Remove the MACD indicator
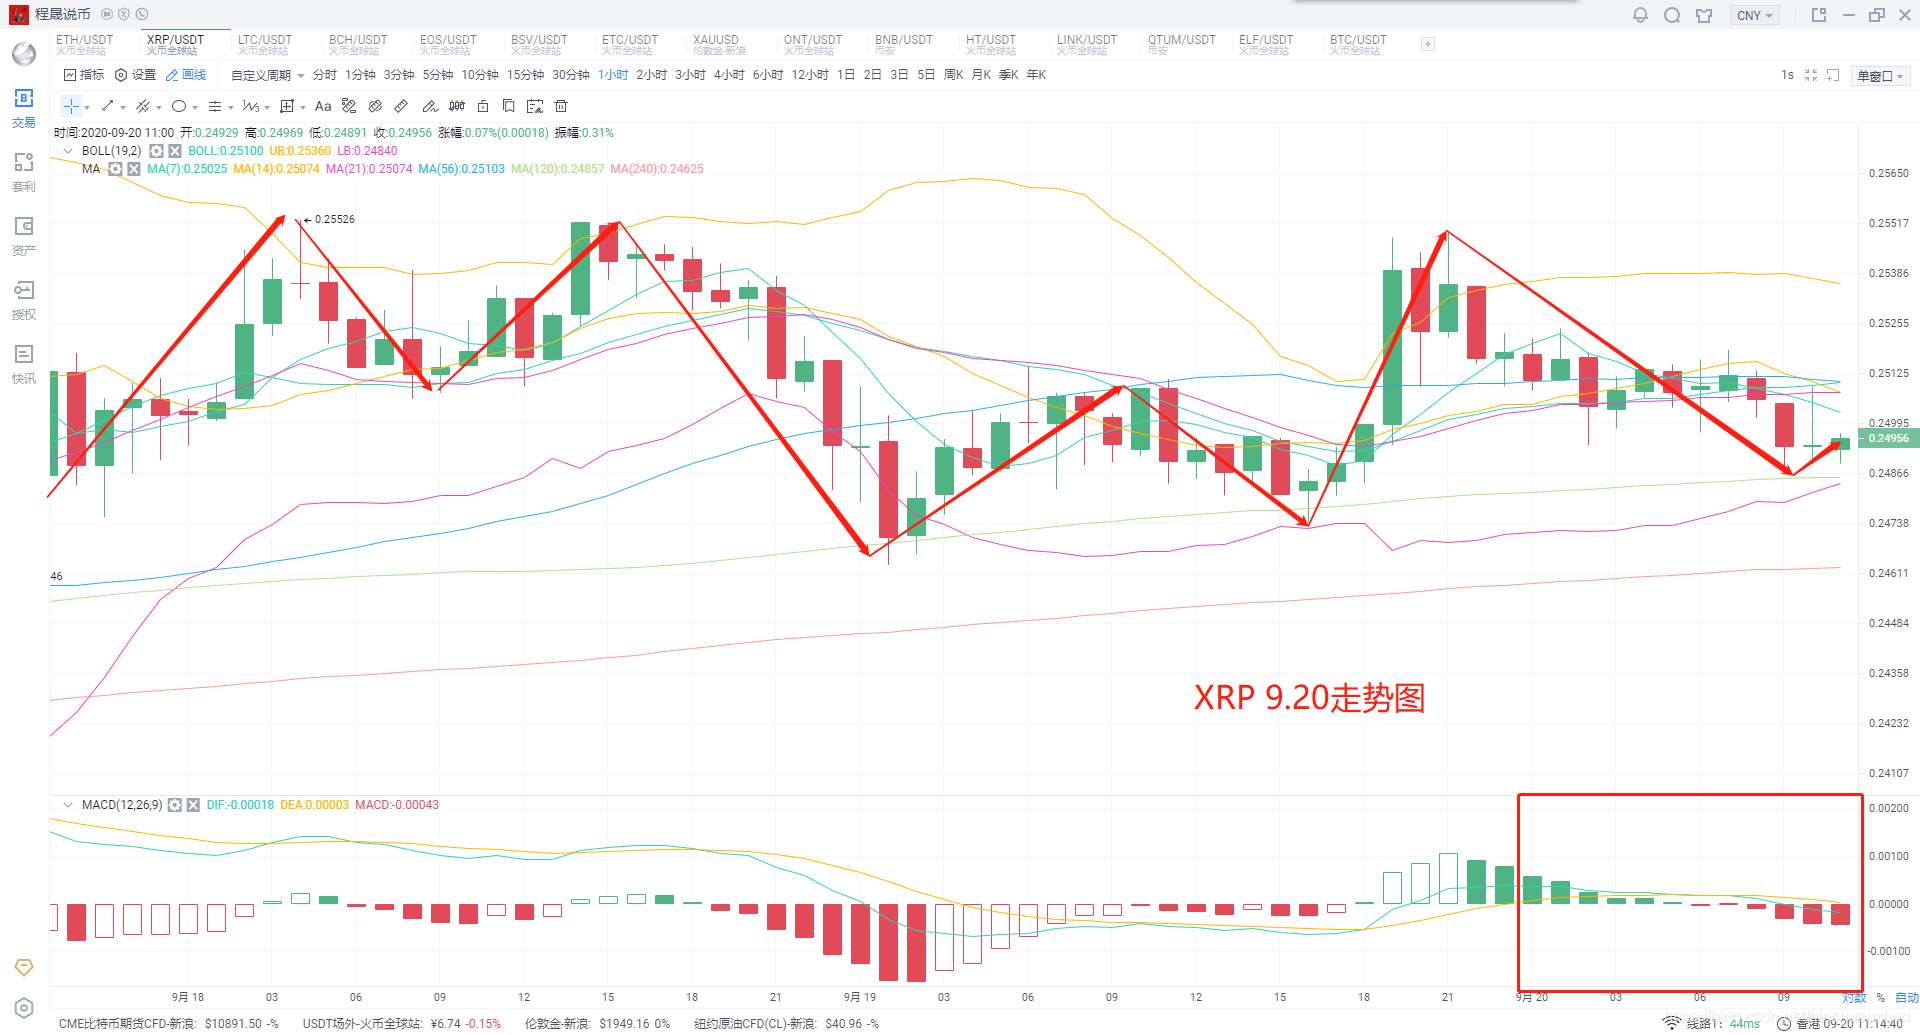1920x1035 pixels. pos(194,805)
